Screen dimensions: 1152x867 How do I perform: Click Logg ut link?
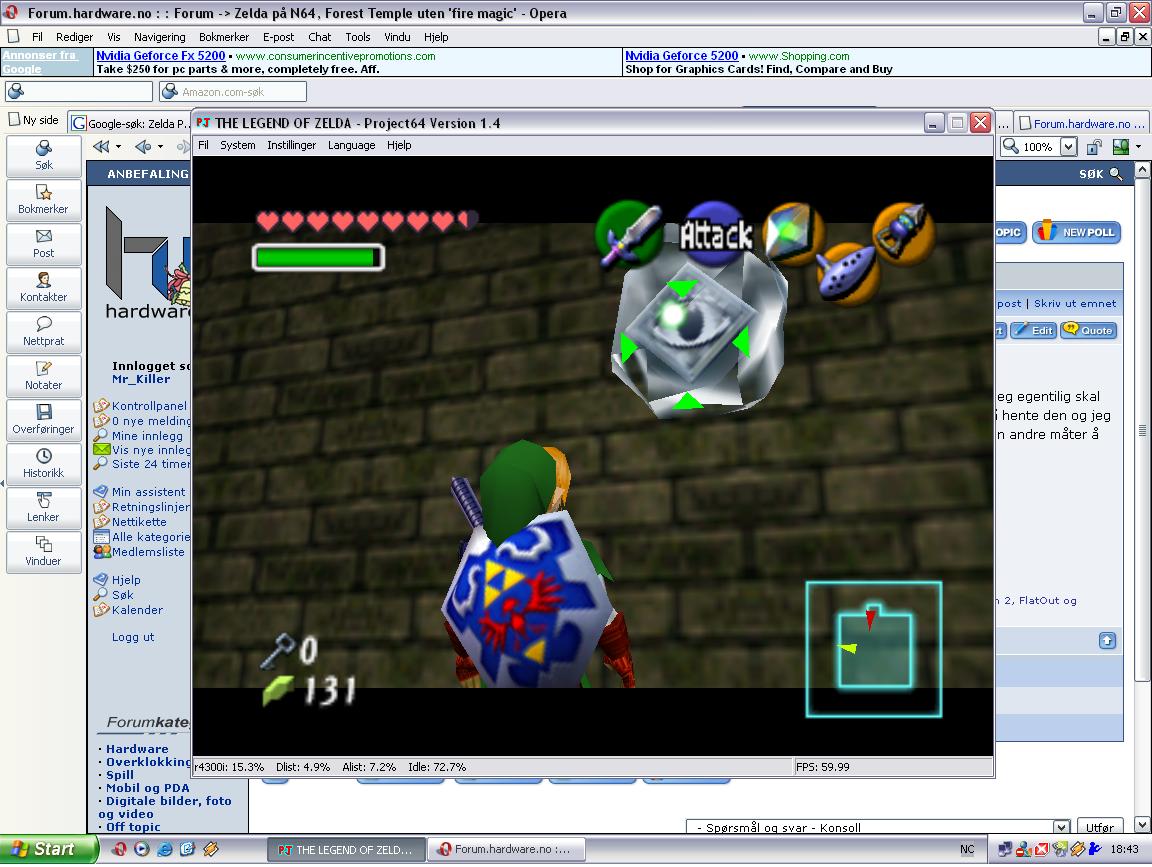[x=133, y=637]
